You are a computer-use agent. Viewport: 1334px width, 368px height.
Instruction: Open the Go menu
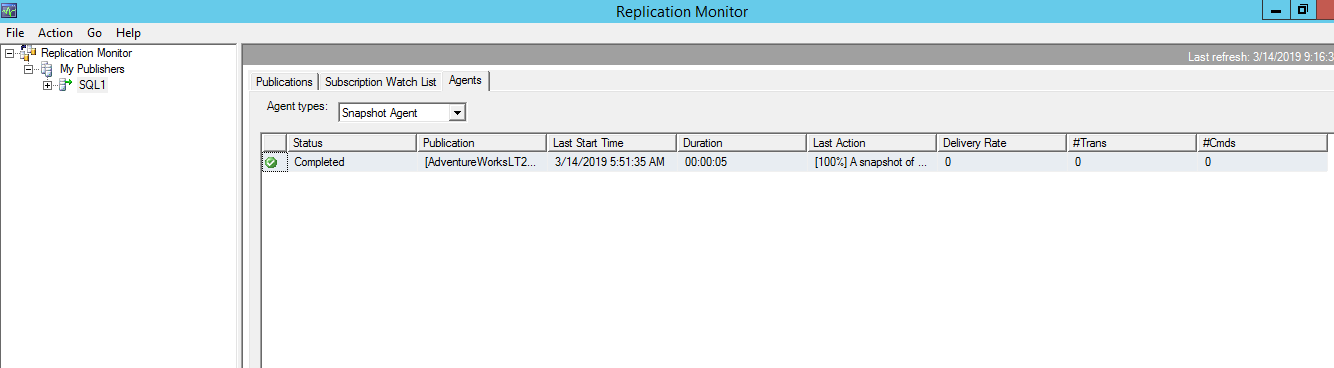click(95, 33)
